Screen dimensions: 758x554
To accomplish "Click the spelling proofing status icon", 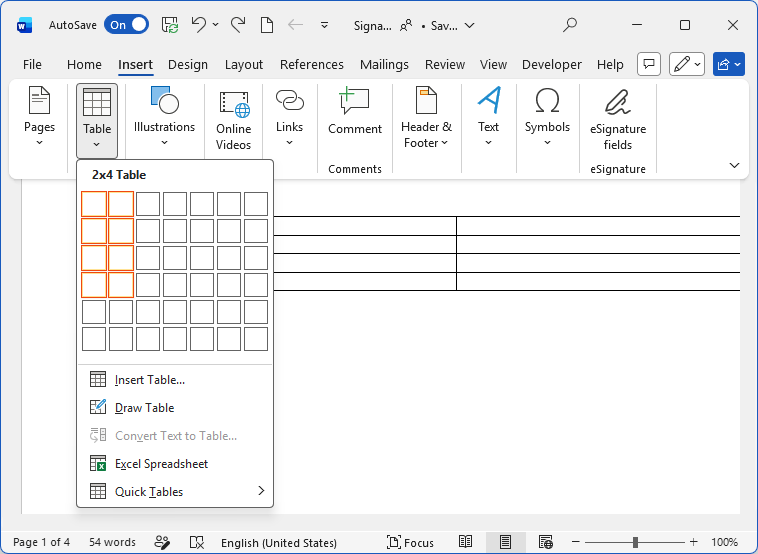I will [197, 542].
